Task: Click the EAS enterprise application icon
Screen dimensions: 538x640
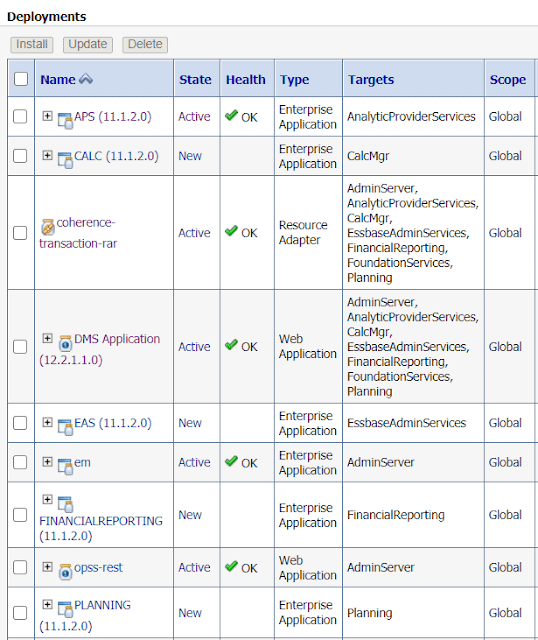Action: [x=65, y=427]
